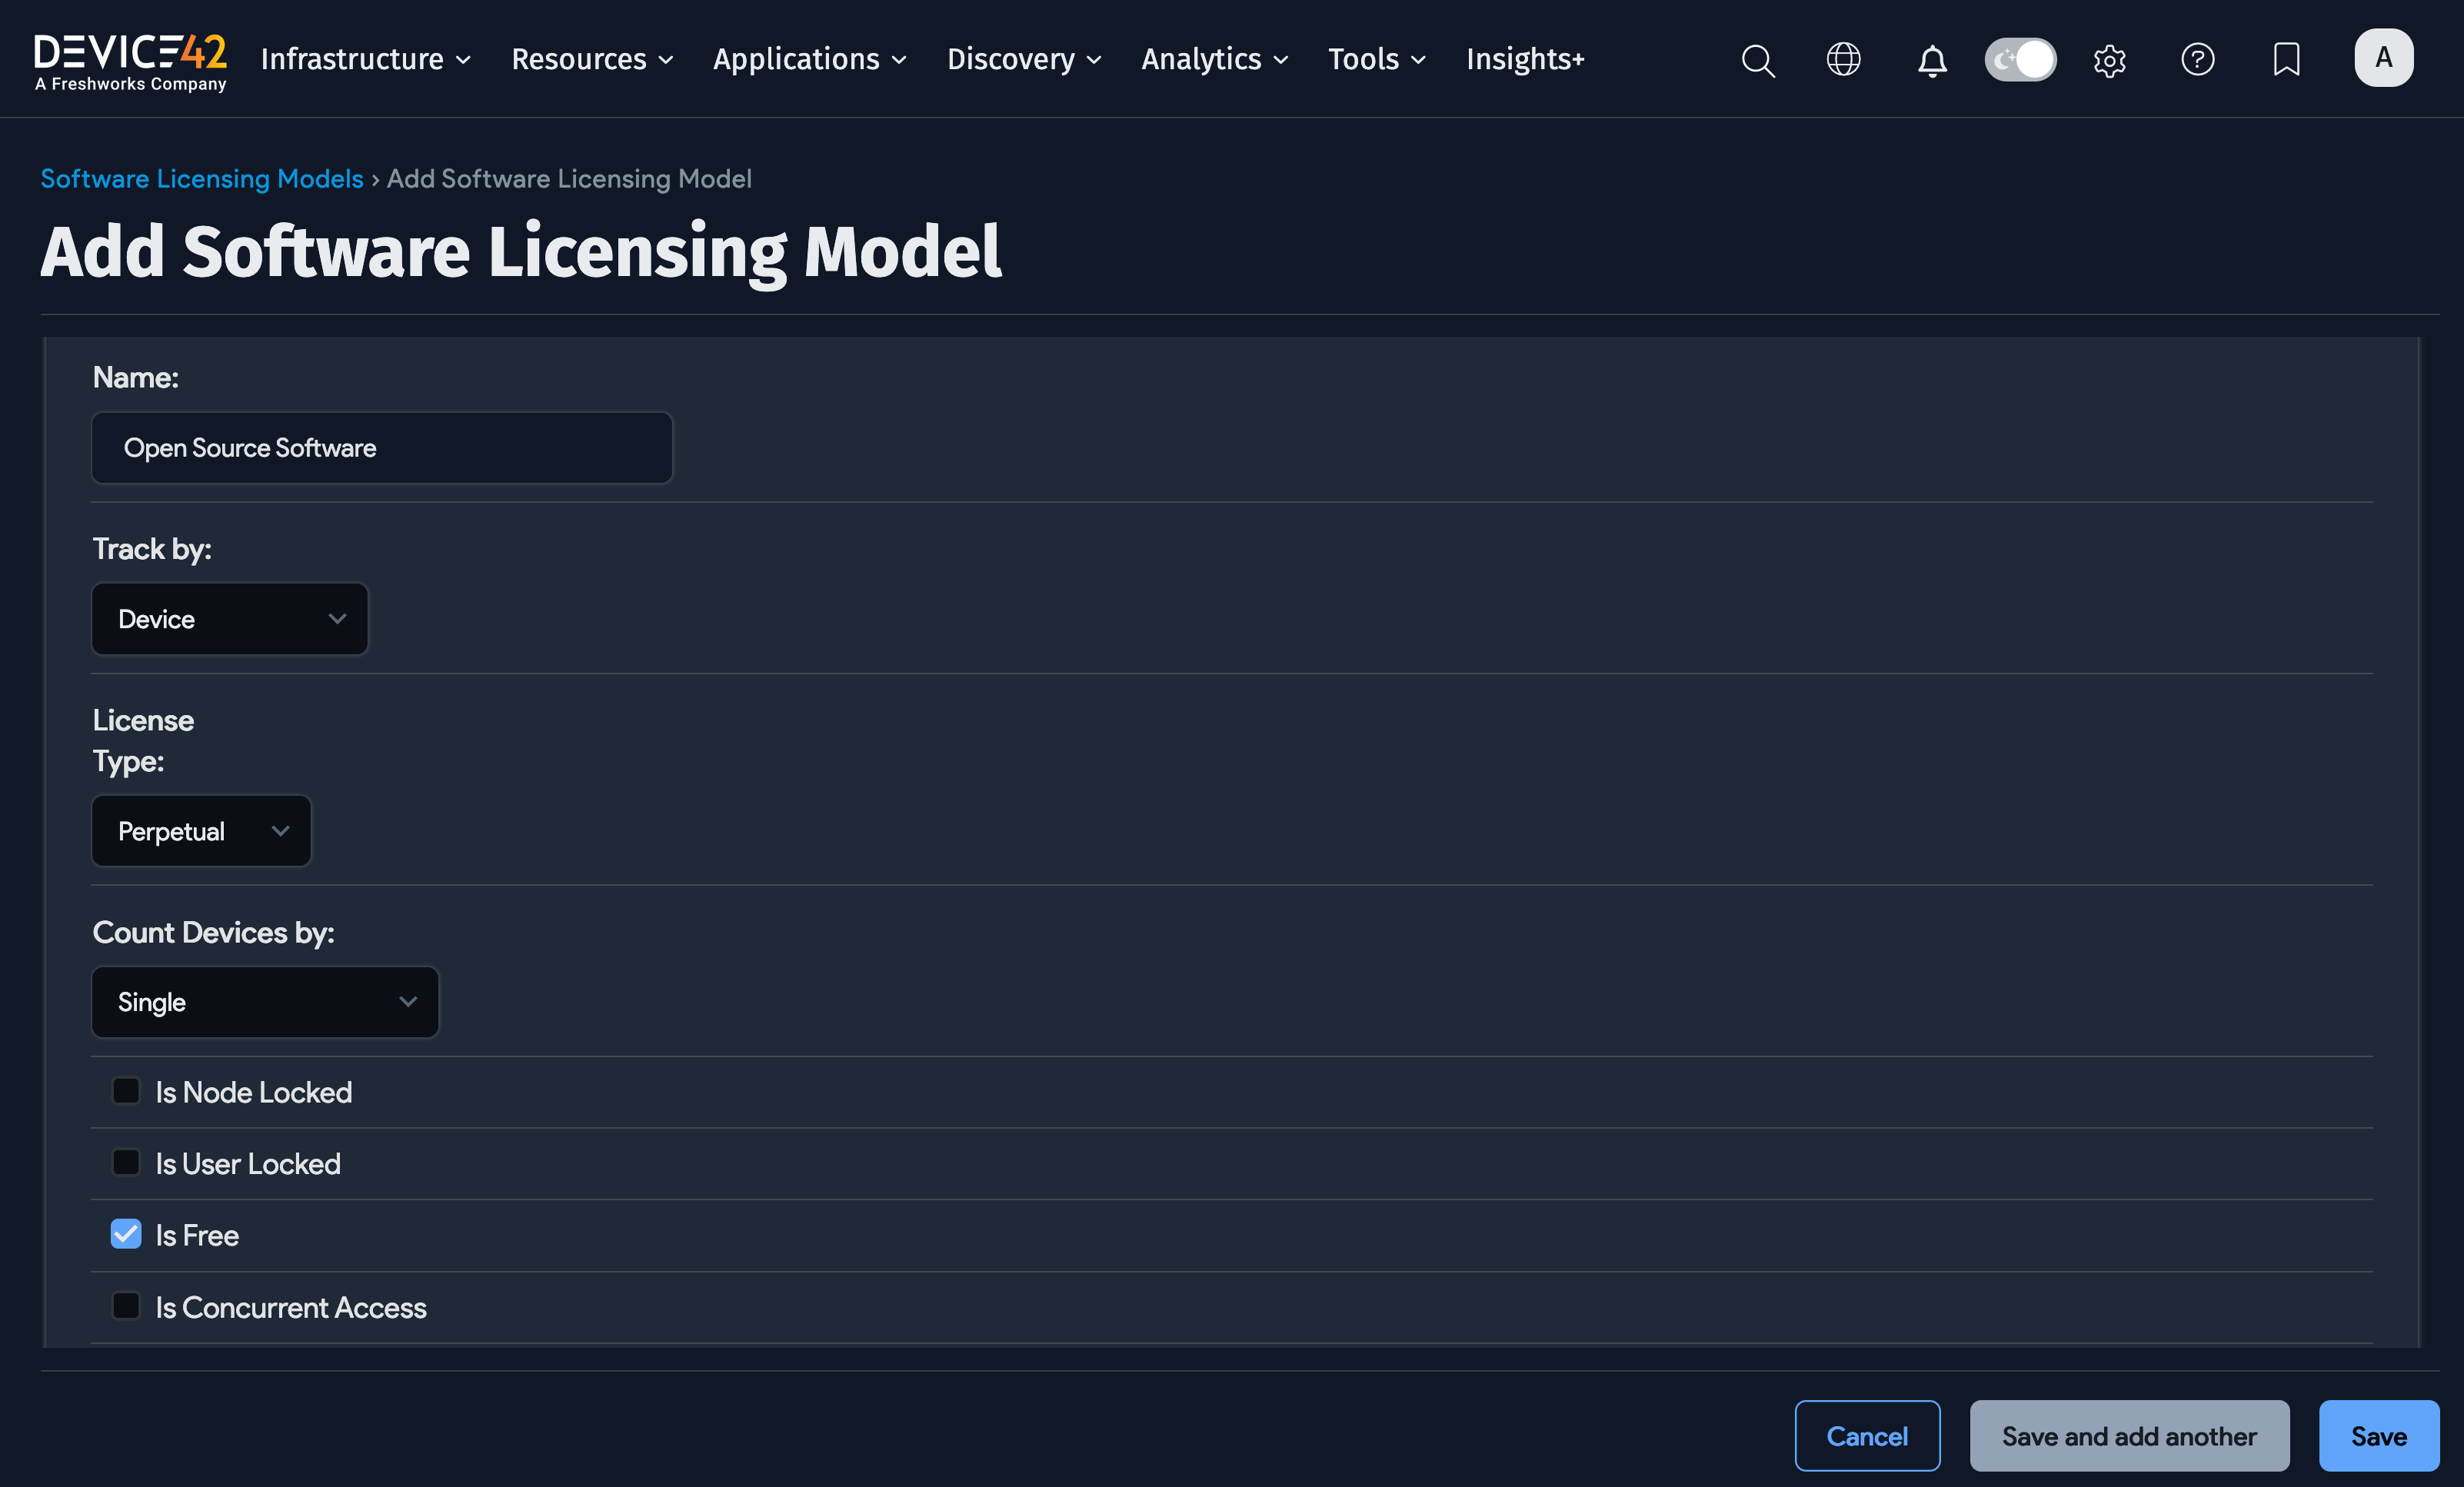Change License Type from Perpetual
The height and width of the screenshot is (1487, 2464).
(x=200, y=830)
